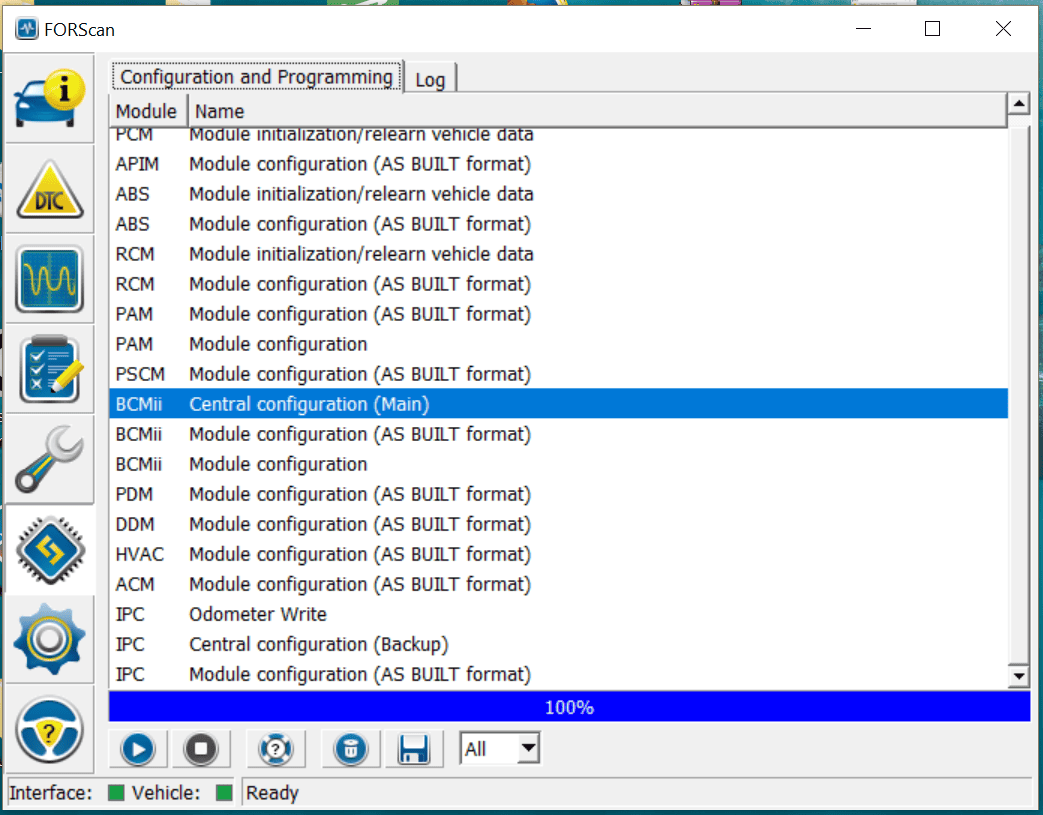This screenshot has height=815, width=1043.
Task: Open the Tests checklist section
Action: (x=50, y=369)
